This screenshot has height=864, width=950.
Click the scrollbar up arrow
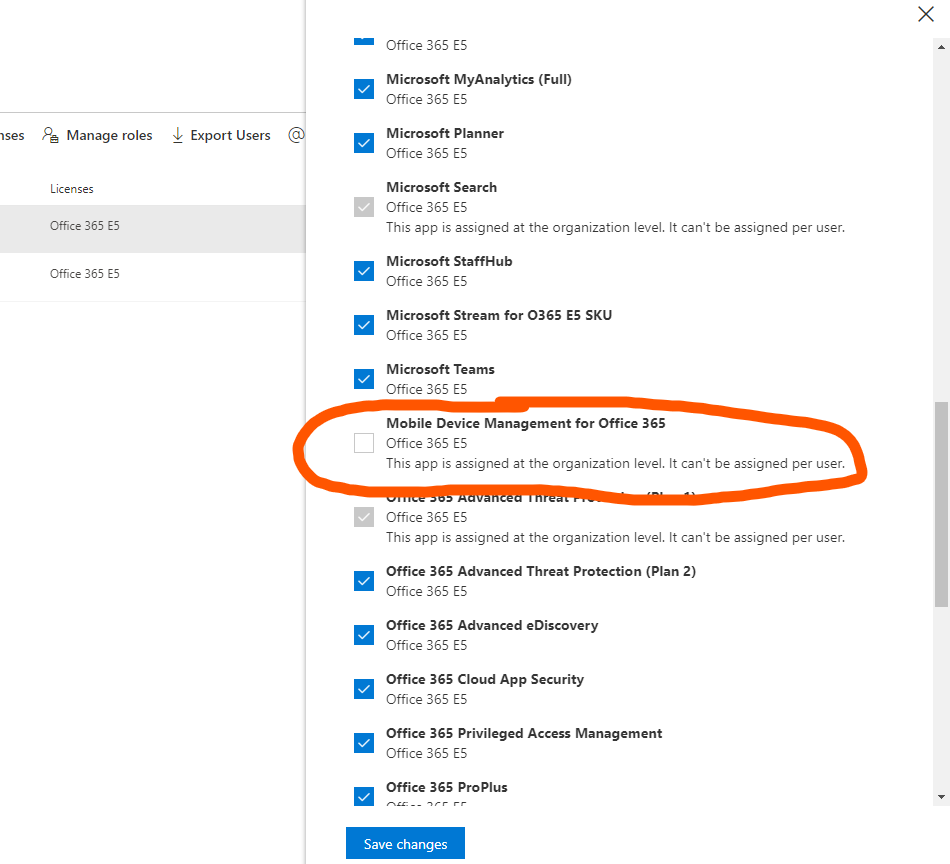click(941, 47)
